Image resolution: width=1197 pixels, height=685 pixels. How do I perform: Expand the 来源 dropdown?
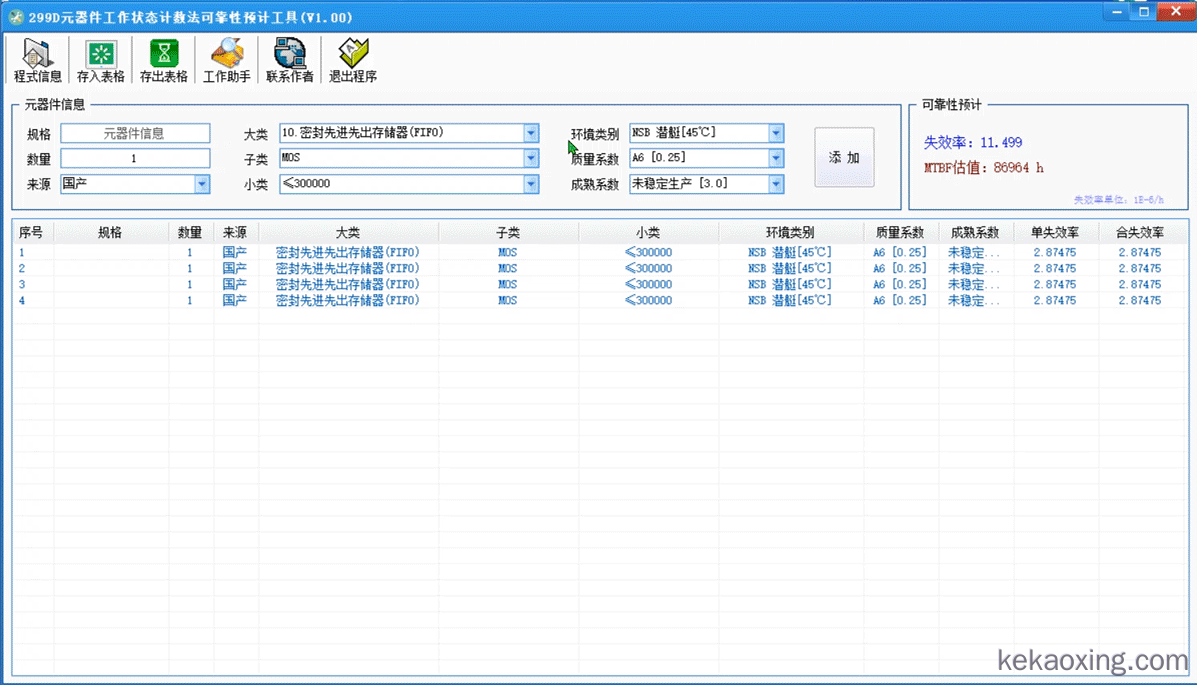(x=202, y=184)
